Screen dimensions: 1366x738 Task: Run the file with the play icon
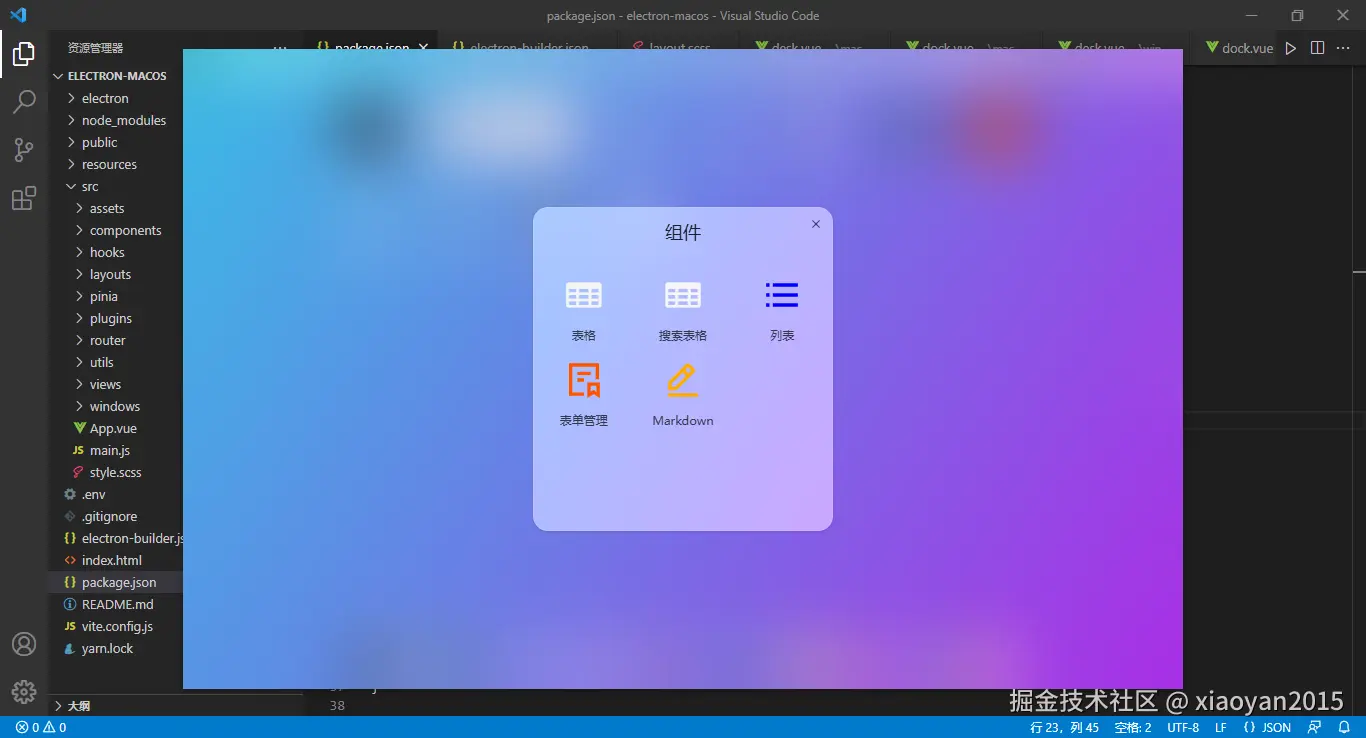click(x=1291, y=48)
